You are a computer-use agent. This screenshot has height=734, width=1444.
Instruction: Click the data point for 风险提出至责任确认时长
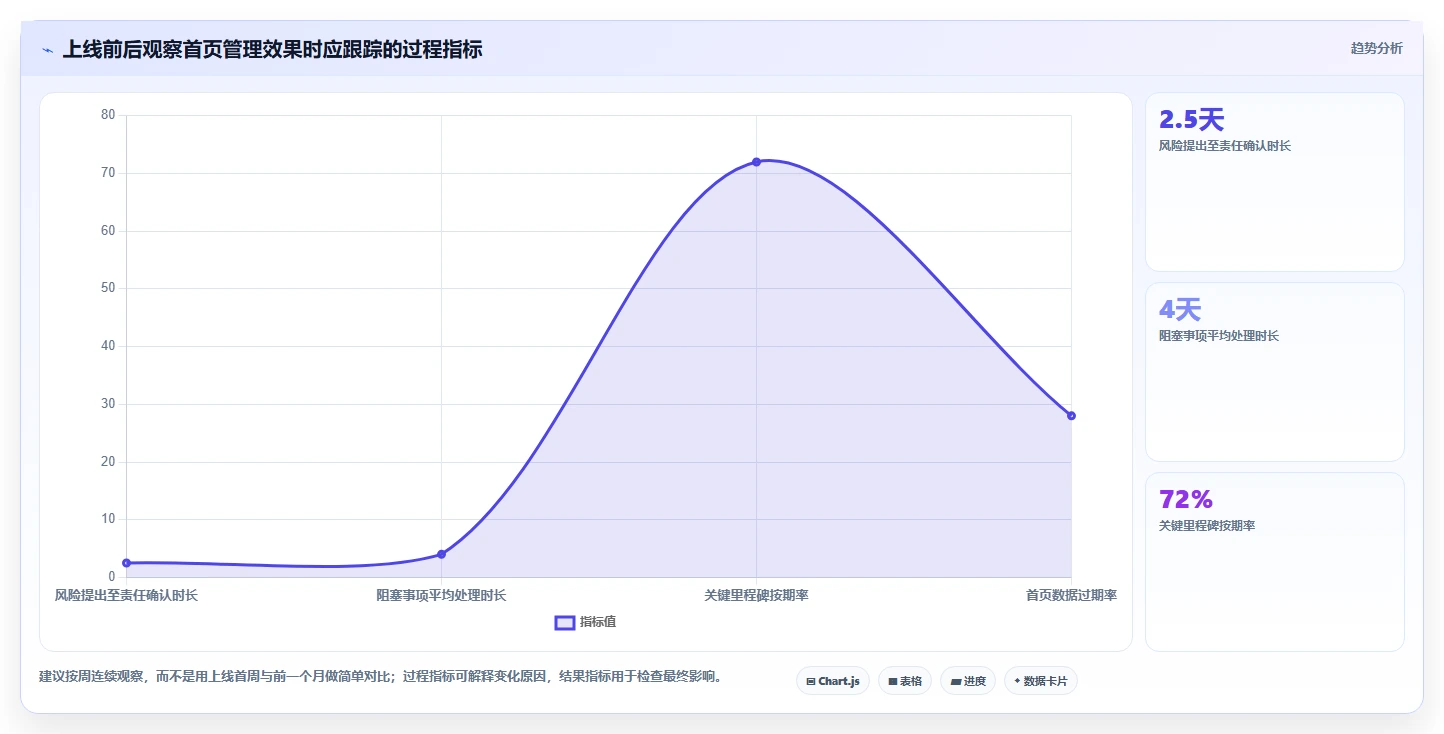126,563
